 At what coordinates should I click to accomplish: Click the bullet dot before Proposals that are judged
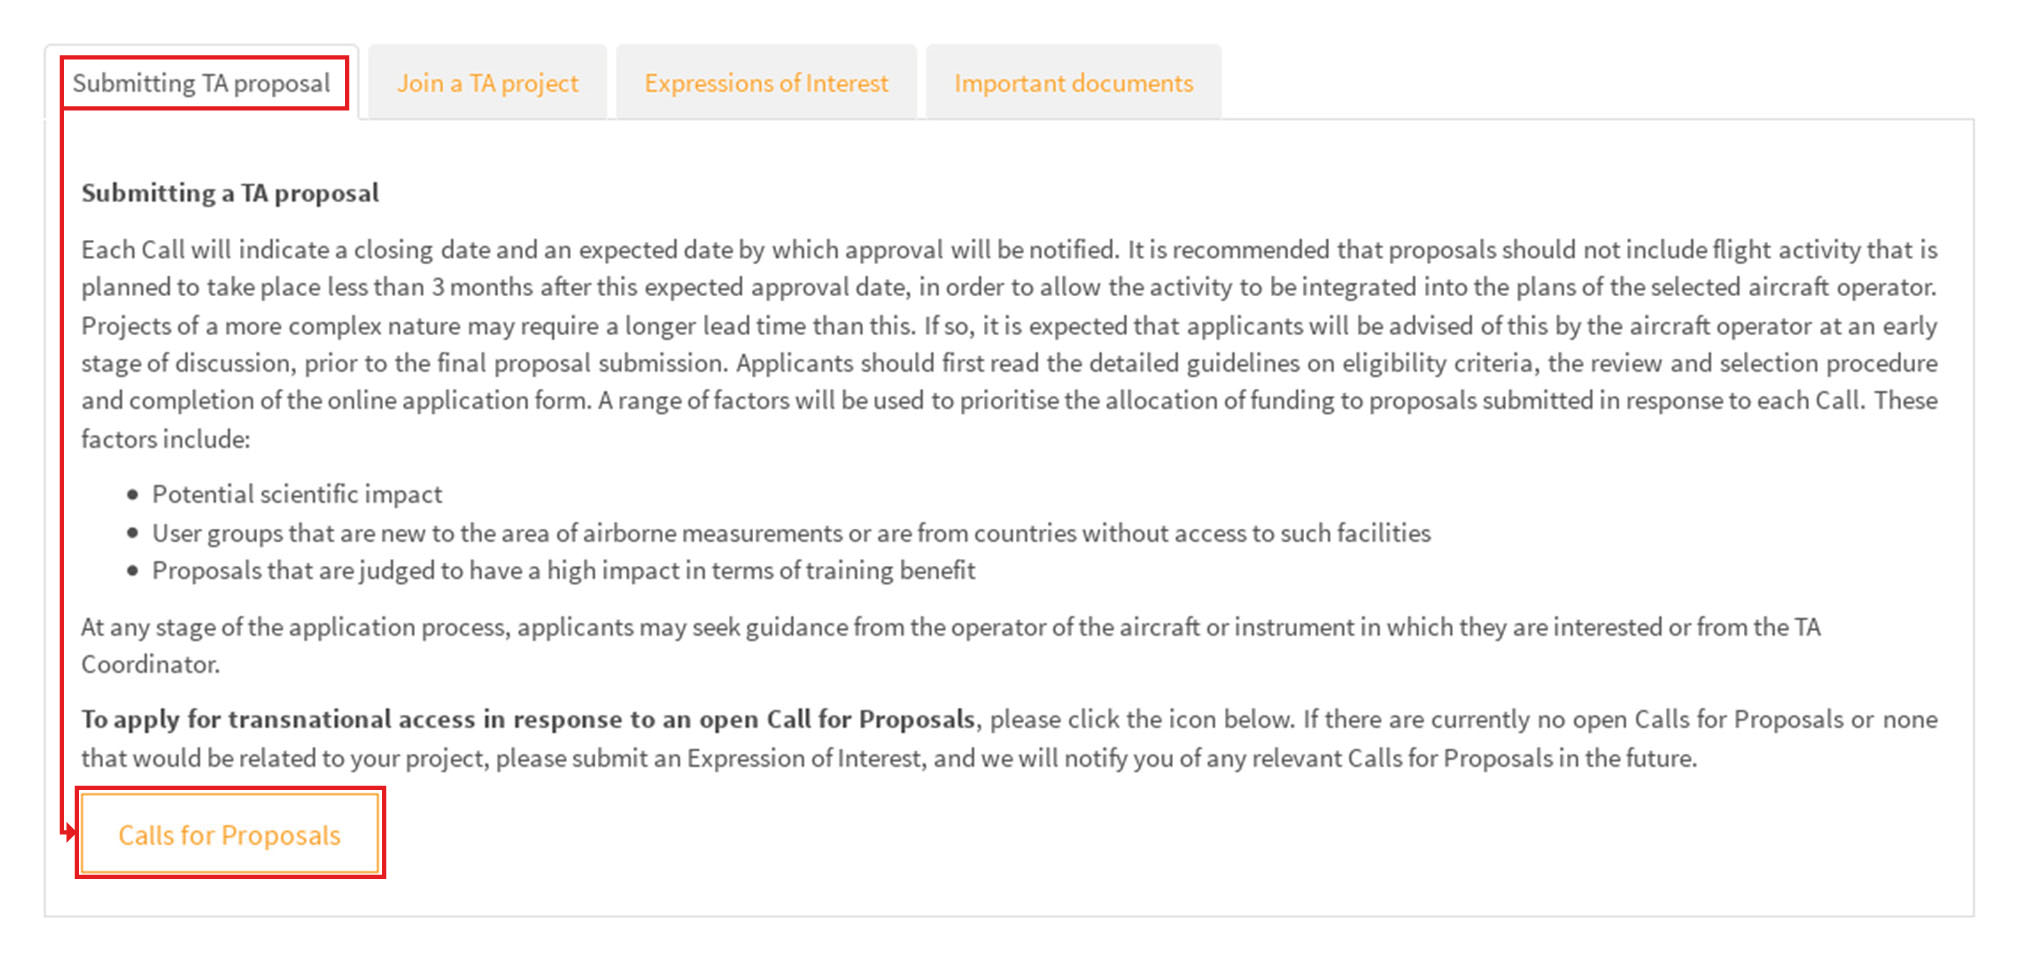133,571
